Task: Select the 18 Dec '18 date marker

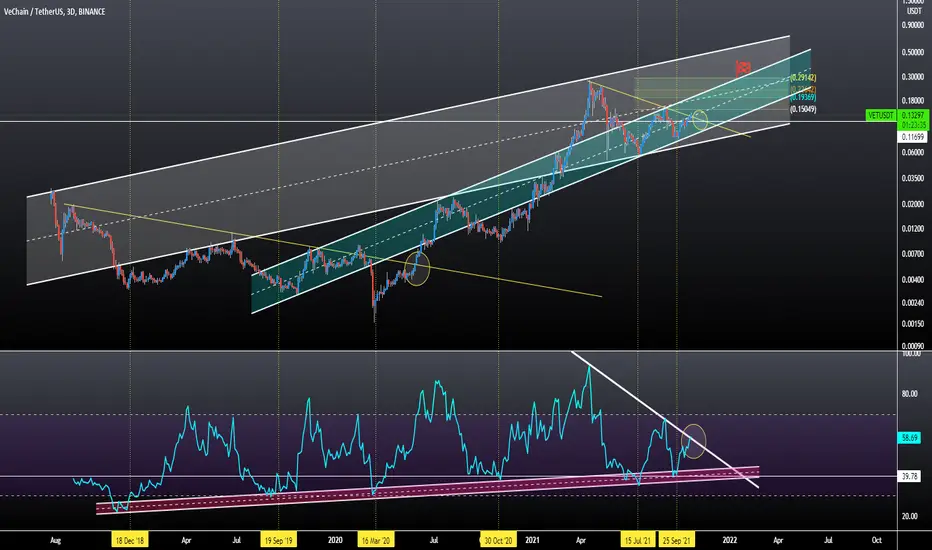Action: coord(130,540)
